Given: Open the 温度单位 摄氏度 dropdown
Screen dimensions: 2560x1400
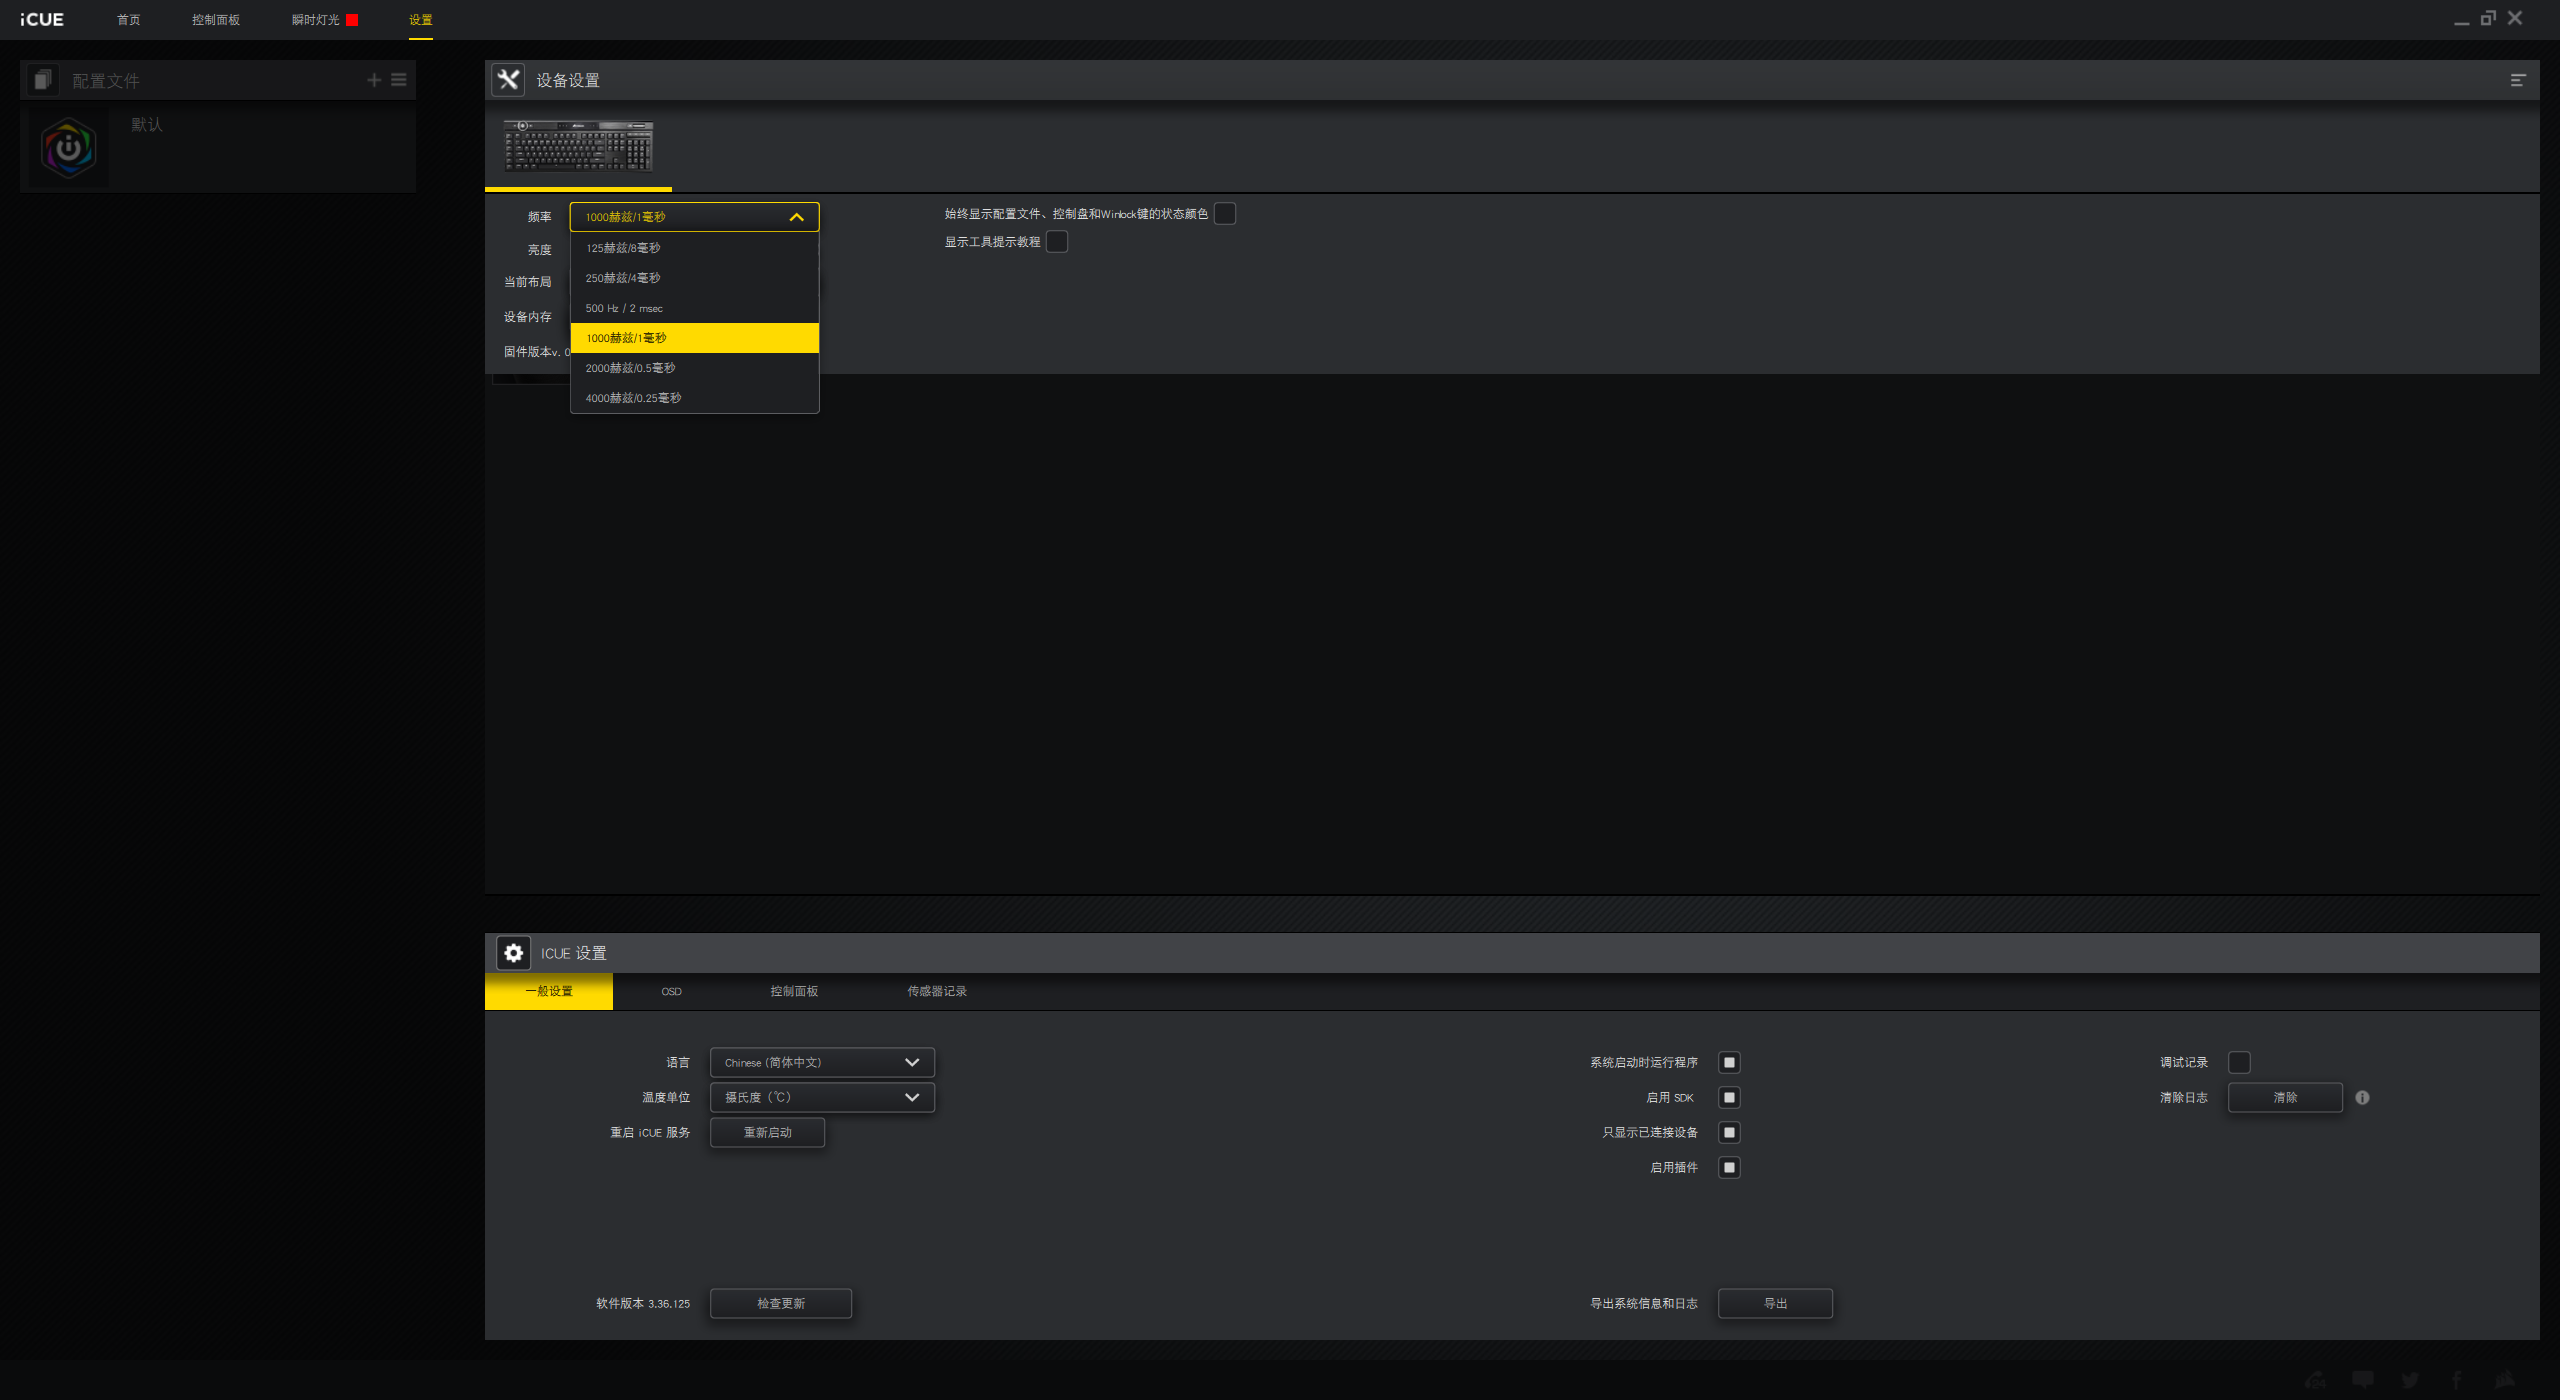Looking at the screenshot, I should [x=821, y=1097].
